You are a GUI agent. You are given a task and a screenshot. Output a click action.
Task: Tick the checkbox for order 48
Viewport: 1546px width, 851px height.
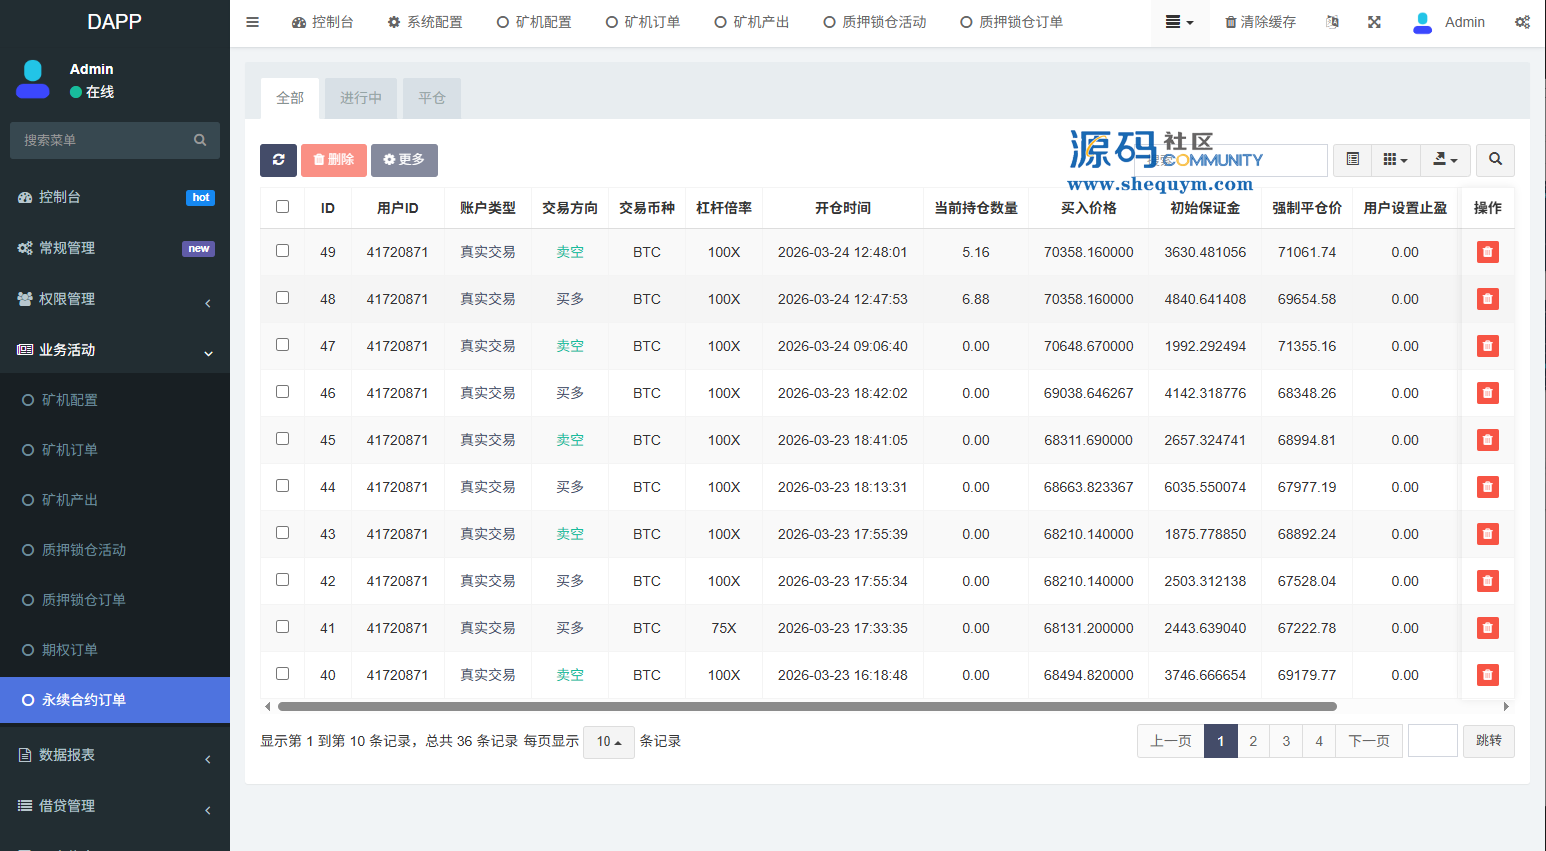[282, 298]
